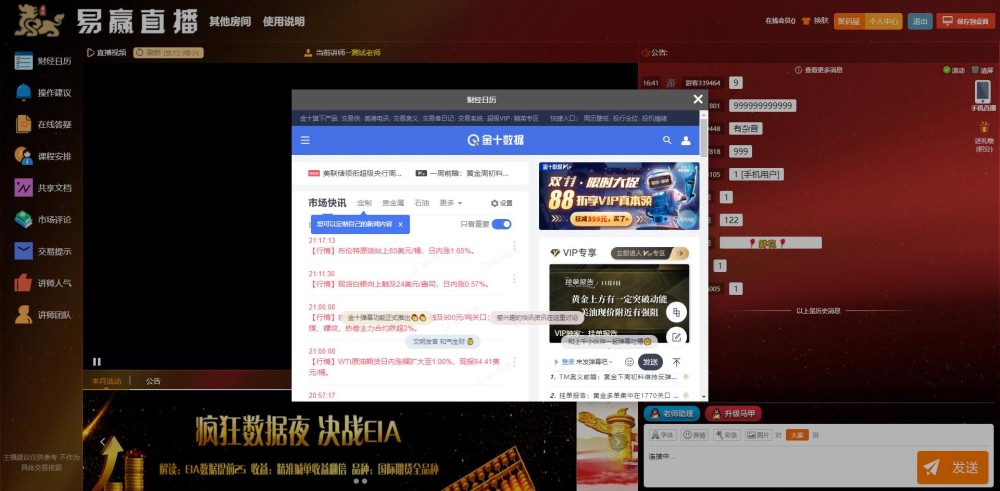Open 市场评论 in the sidebar
Image resolution: width=1000 pixels, height=491 pixels.
[x=43, y=219]
